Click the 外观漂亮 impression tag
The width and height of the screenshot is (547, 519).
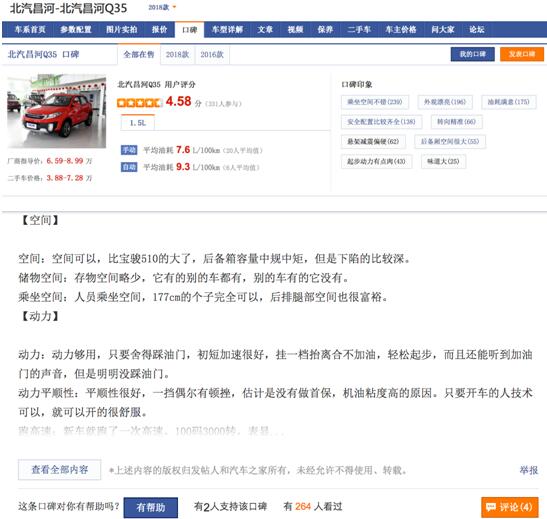[x=445, y=102]
